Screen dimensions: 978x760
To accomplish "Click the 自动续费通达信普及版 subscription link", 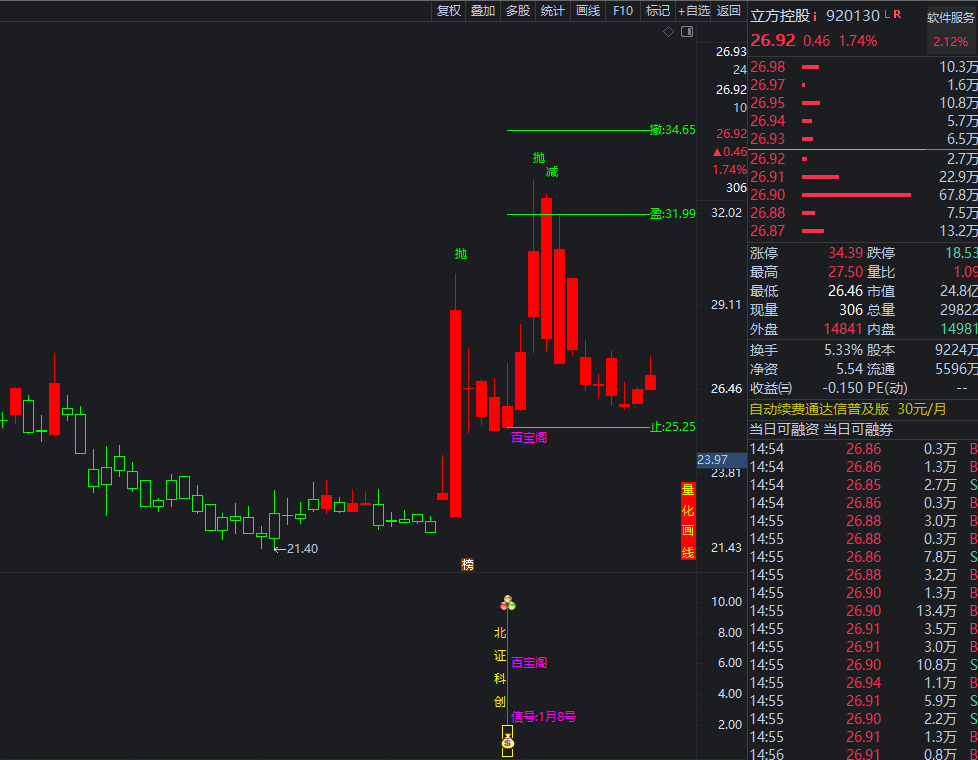I will point(819,409).
